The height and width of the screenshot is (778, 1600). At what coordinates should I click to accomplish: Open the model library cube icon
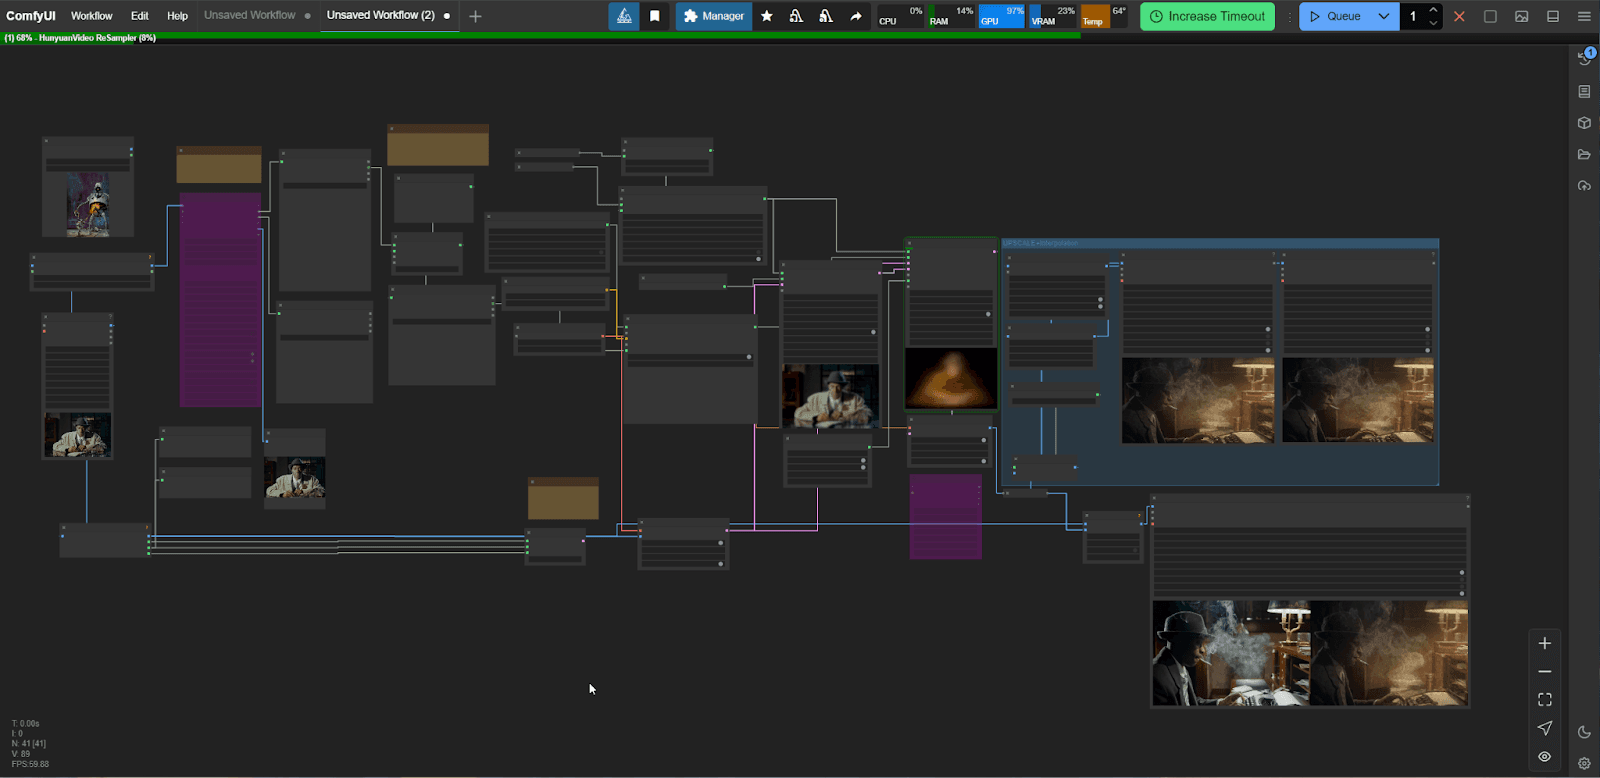click(x=1584, y=123)
